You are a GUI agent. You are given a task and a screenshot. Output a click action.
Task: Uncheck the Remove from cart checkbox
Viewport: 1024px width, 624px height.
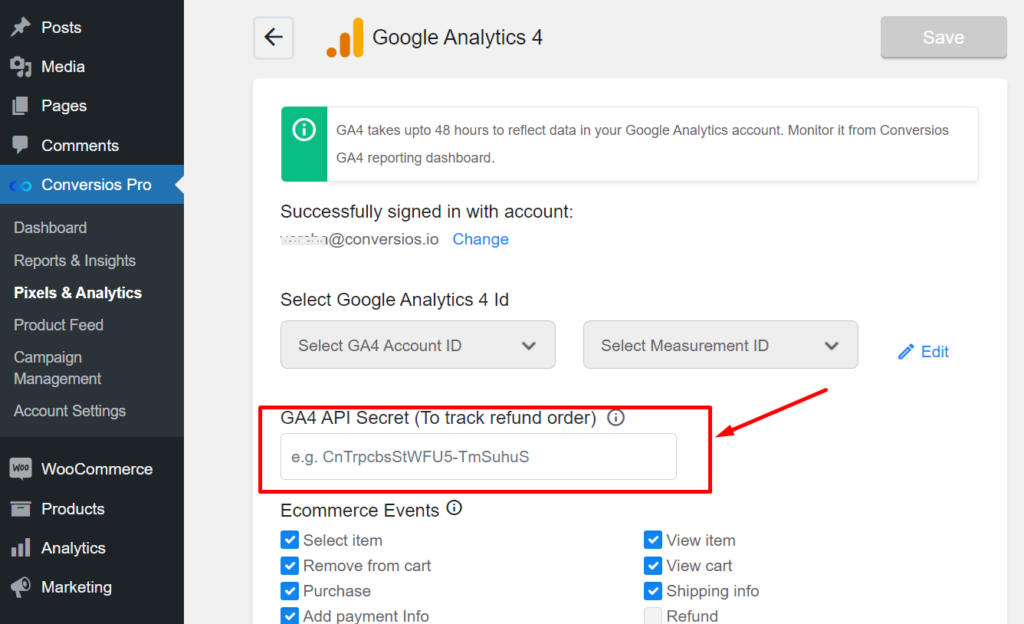pos(289,565)
